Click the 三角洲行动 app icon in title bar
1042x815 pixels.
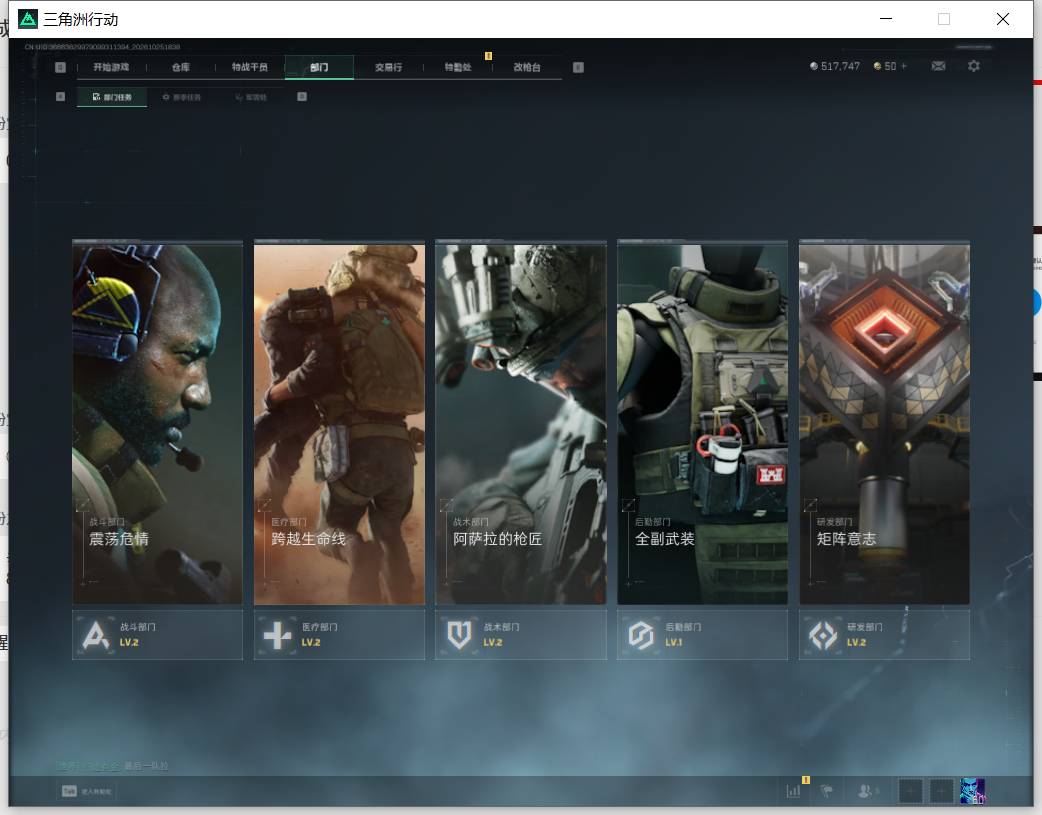[x=28, y=19]
